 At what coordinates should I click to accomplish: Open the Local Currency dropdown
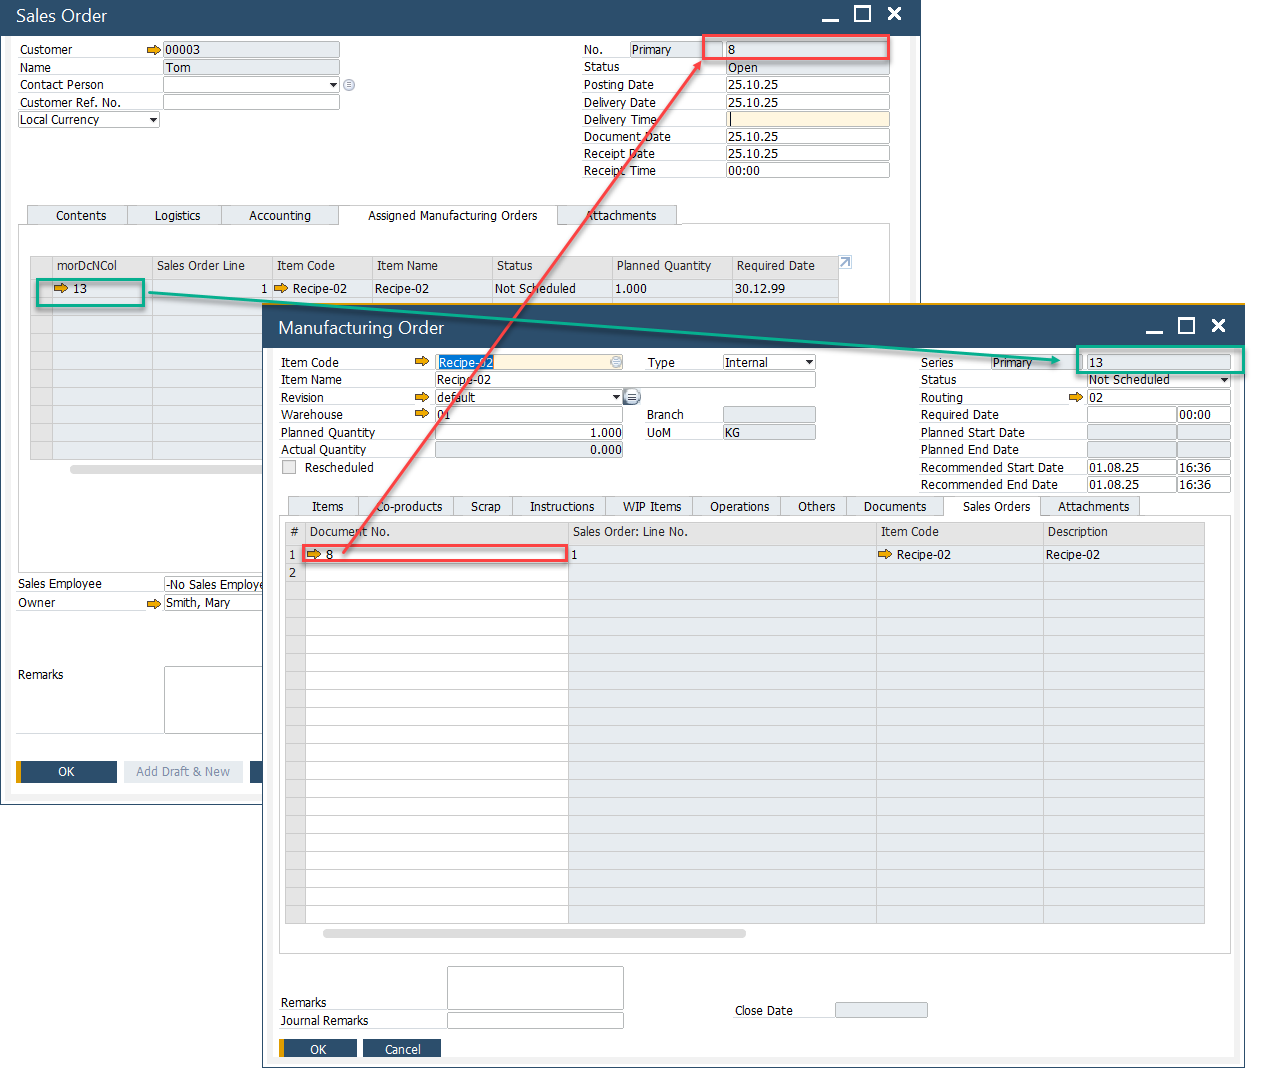tap(153, 120)
